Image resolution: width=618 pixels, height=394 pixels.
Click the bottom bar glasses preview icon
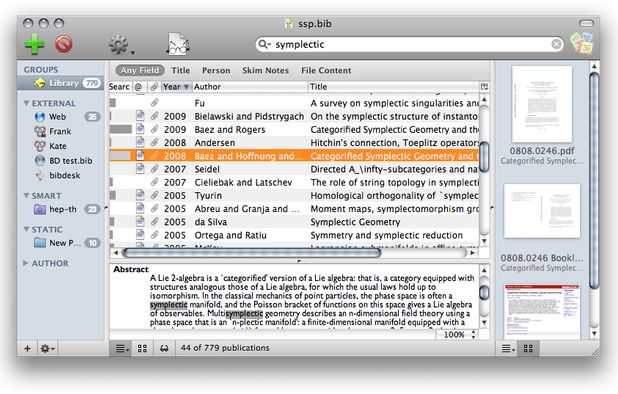164,348
